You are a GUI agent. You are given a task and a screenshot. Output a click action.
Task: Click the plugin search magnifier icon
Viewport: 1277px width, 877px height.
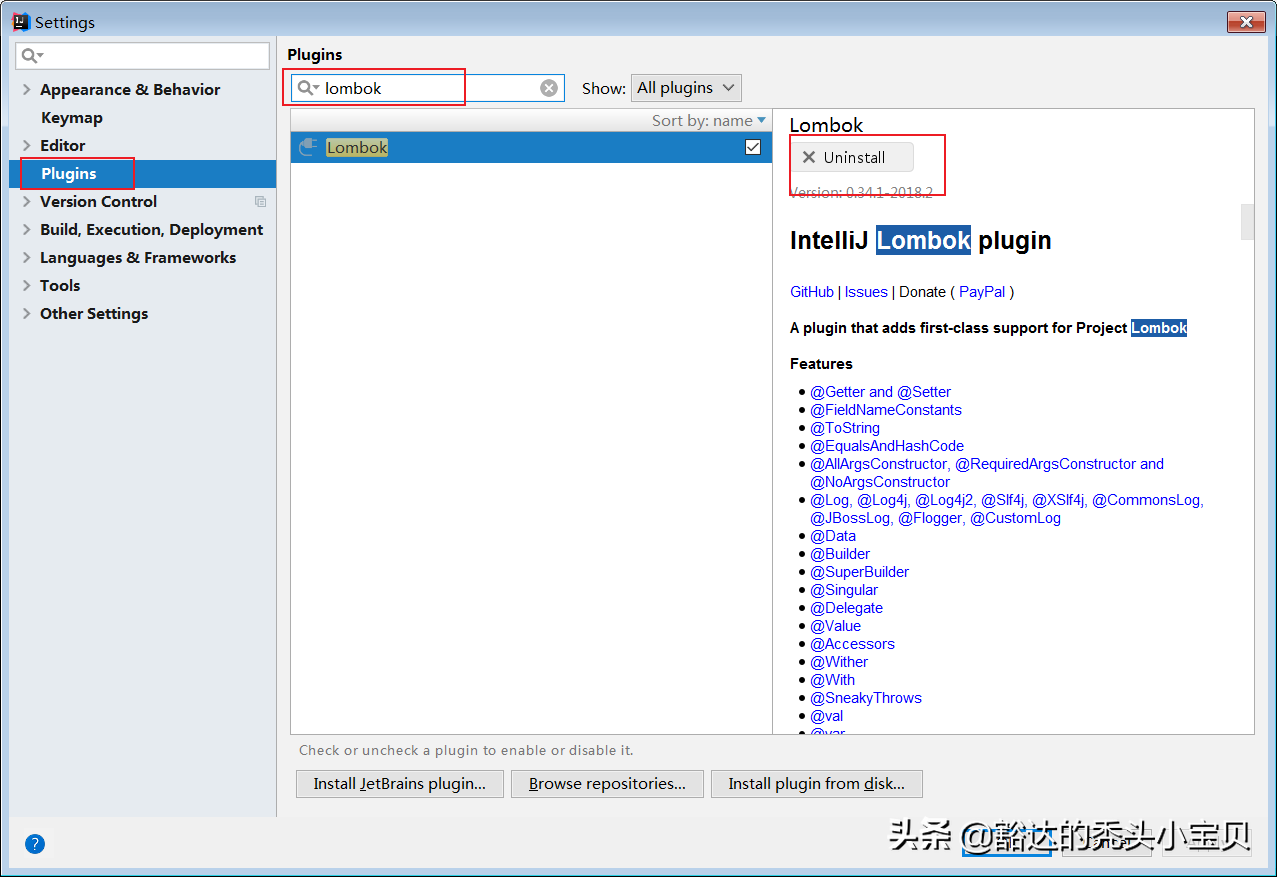click(x=308, y=88)
